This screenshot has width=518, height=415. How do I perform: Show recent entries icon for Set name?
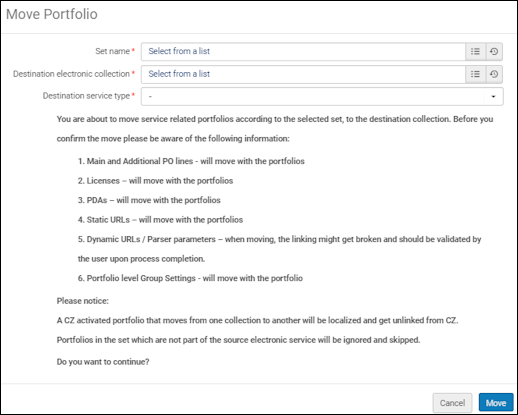point(494,52)
